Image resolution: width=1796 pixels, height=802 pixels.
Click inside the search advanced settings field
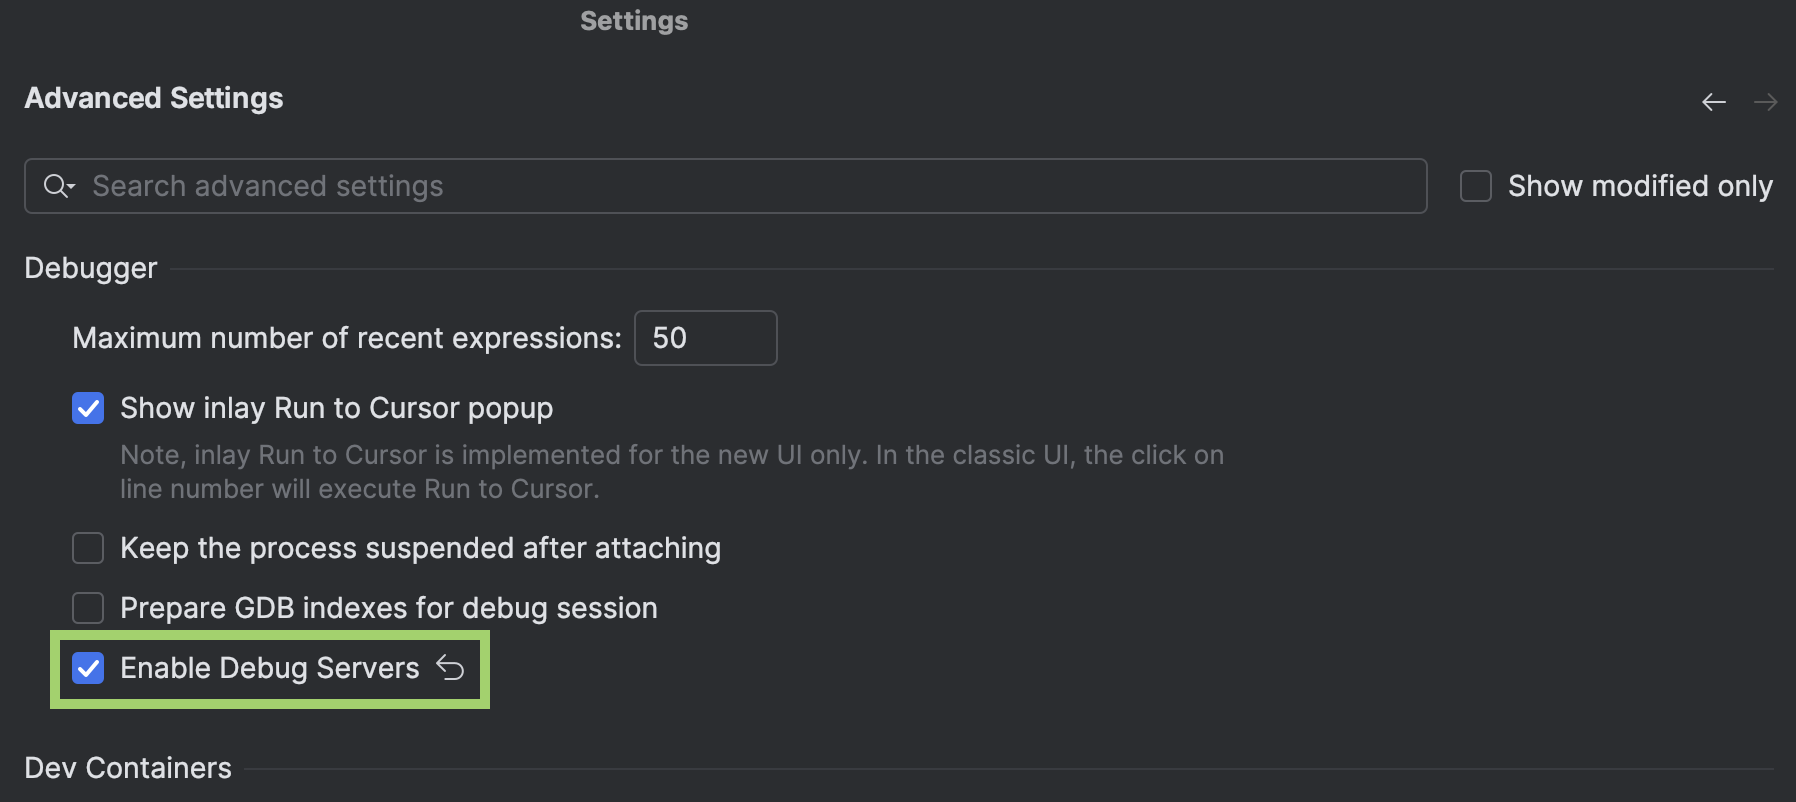tap(700, 186)
